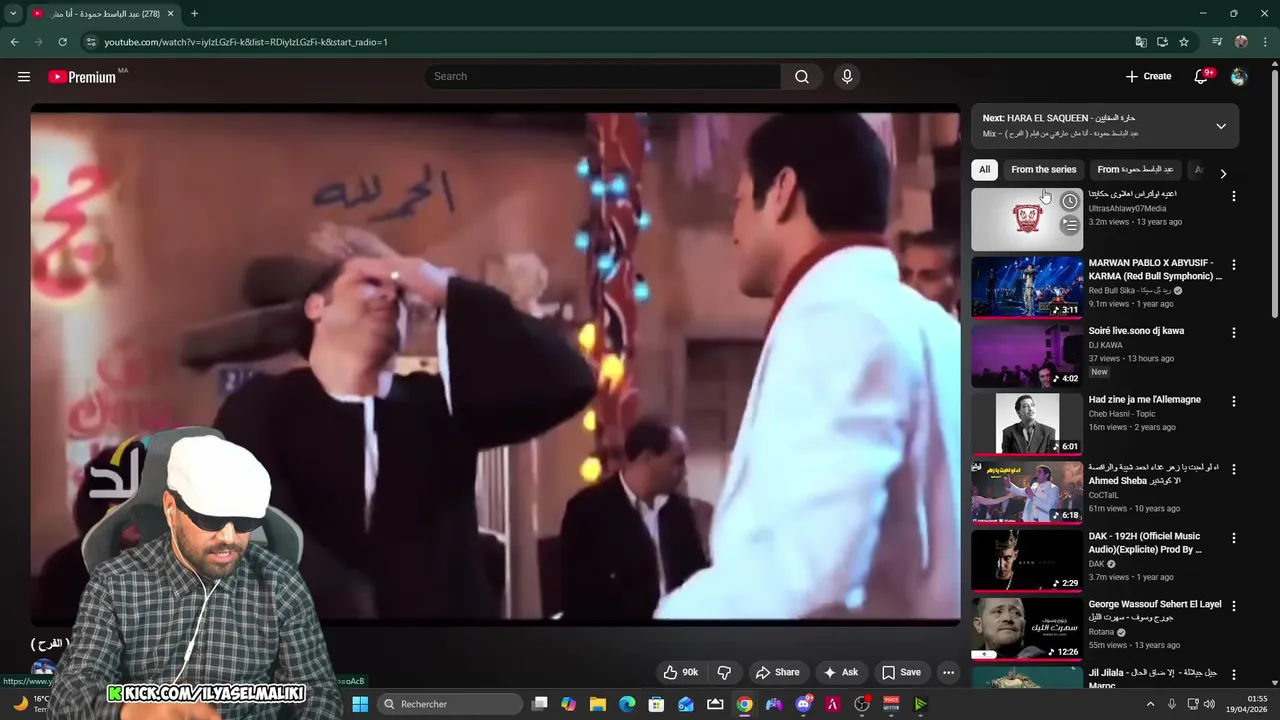The width and height of the screenshot is (1280, 720).
Task: Go to YouTube Premium home logo
Action: 82,76
